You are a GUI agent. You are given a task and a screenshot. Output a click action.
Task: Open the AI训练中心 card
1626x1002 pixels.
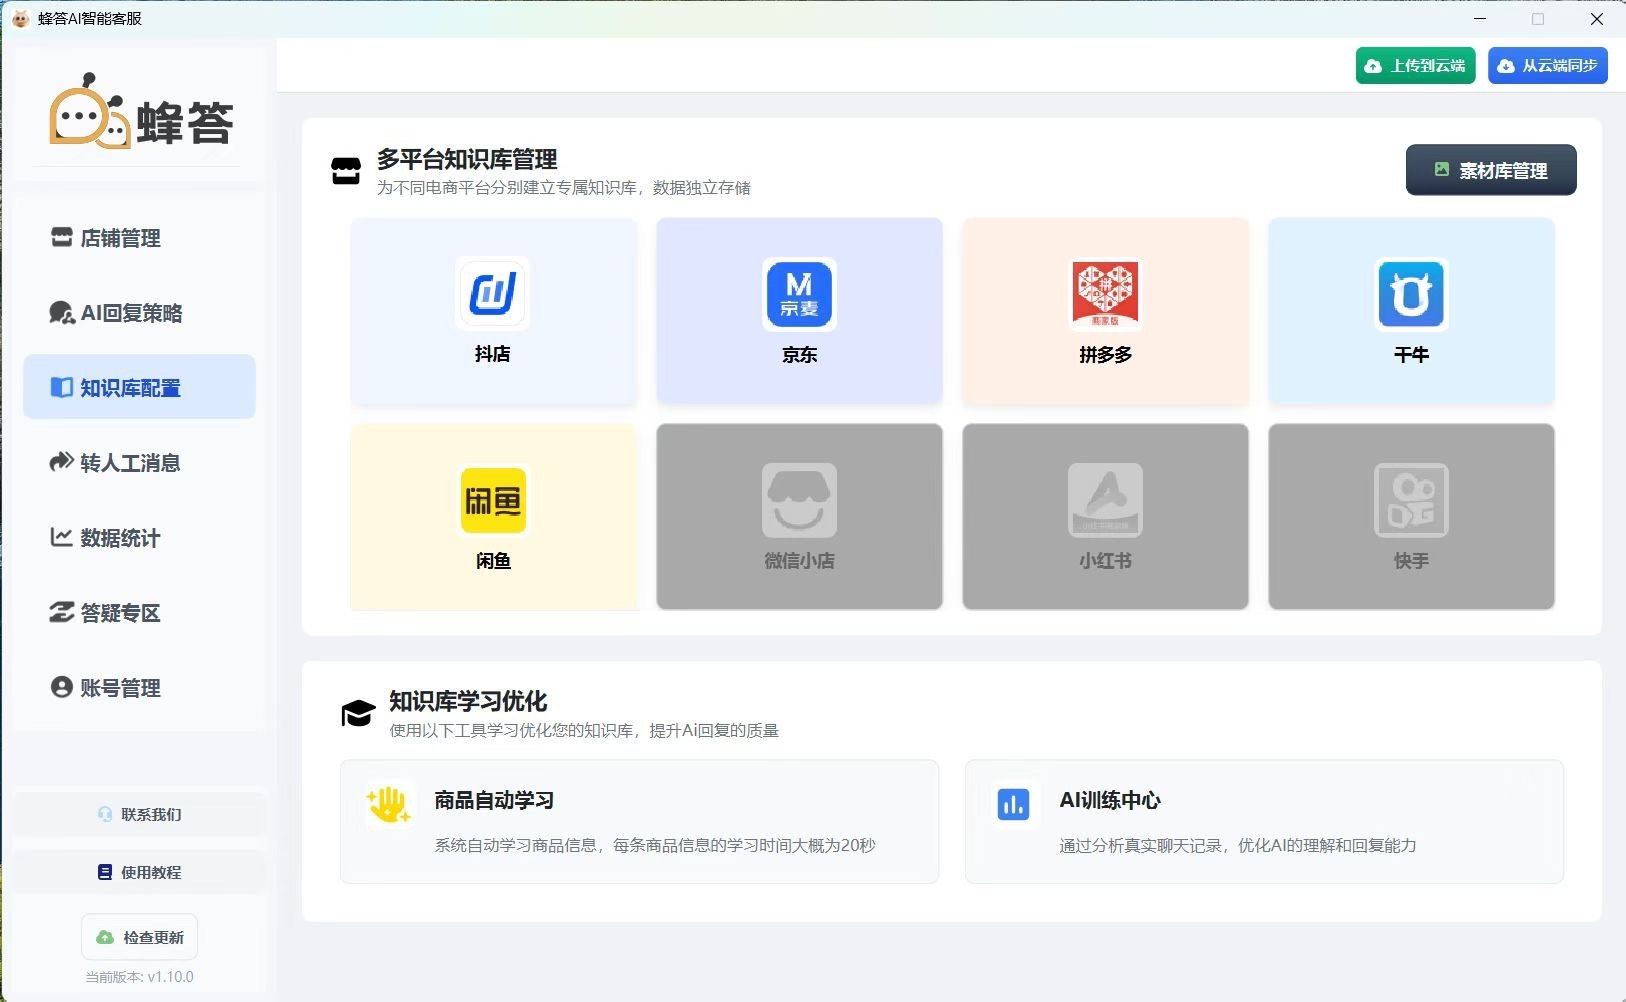click(x=1263, y=821)
